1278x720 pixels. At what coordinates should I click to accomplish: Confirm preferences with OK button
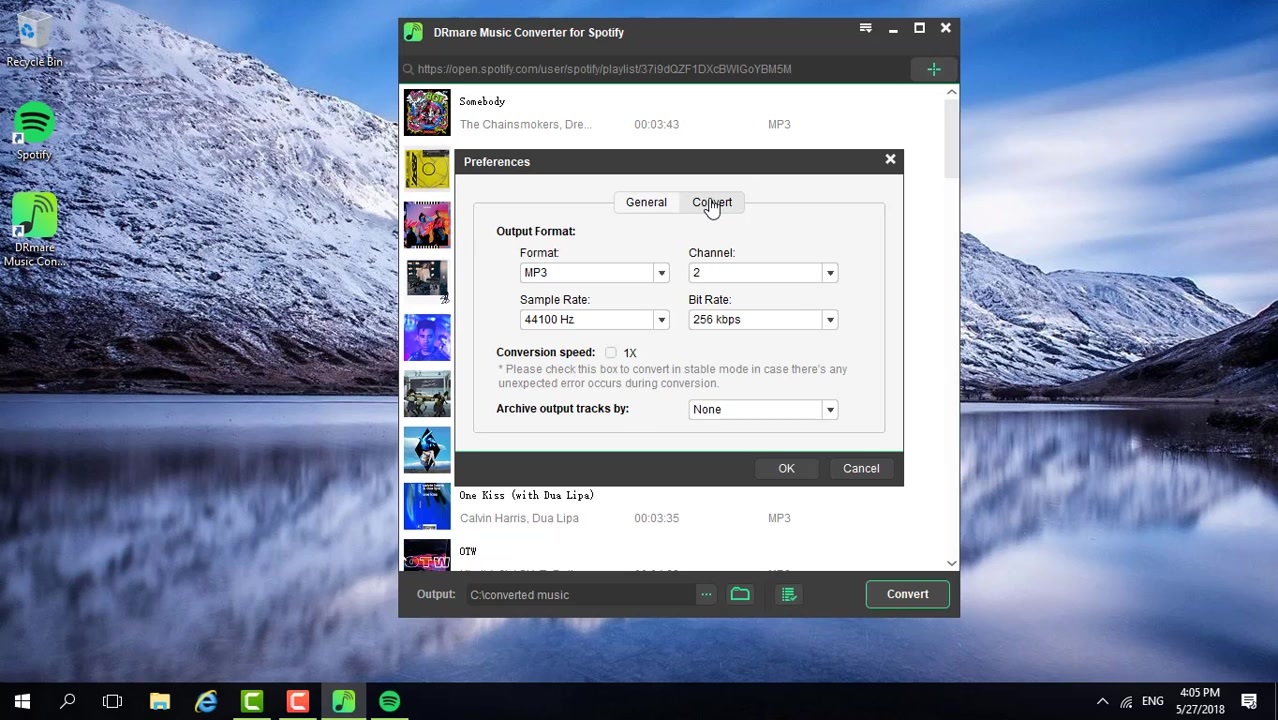786,468
